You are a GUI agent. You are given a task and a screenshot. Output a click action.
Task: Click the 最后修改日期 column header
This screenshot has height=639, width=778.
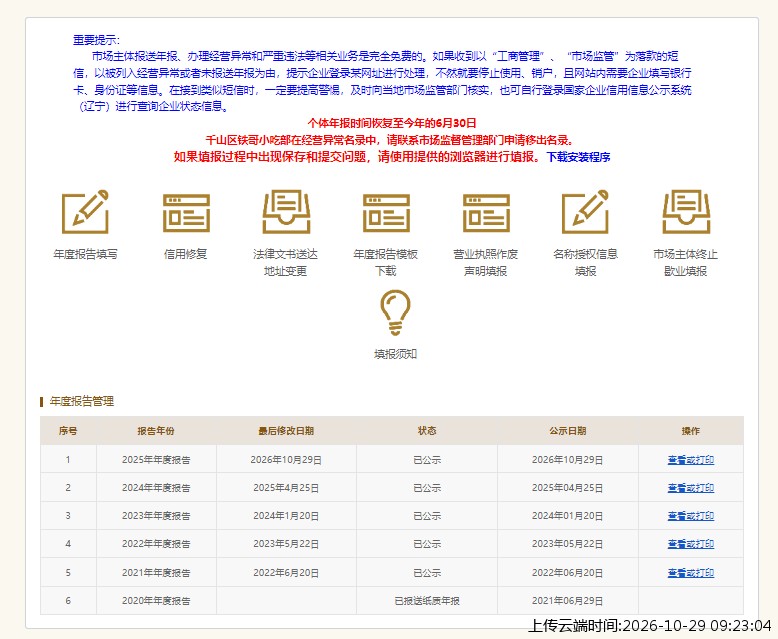[286, 431]
